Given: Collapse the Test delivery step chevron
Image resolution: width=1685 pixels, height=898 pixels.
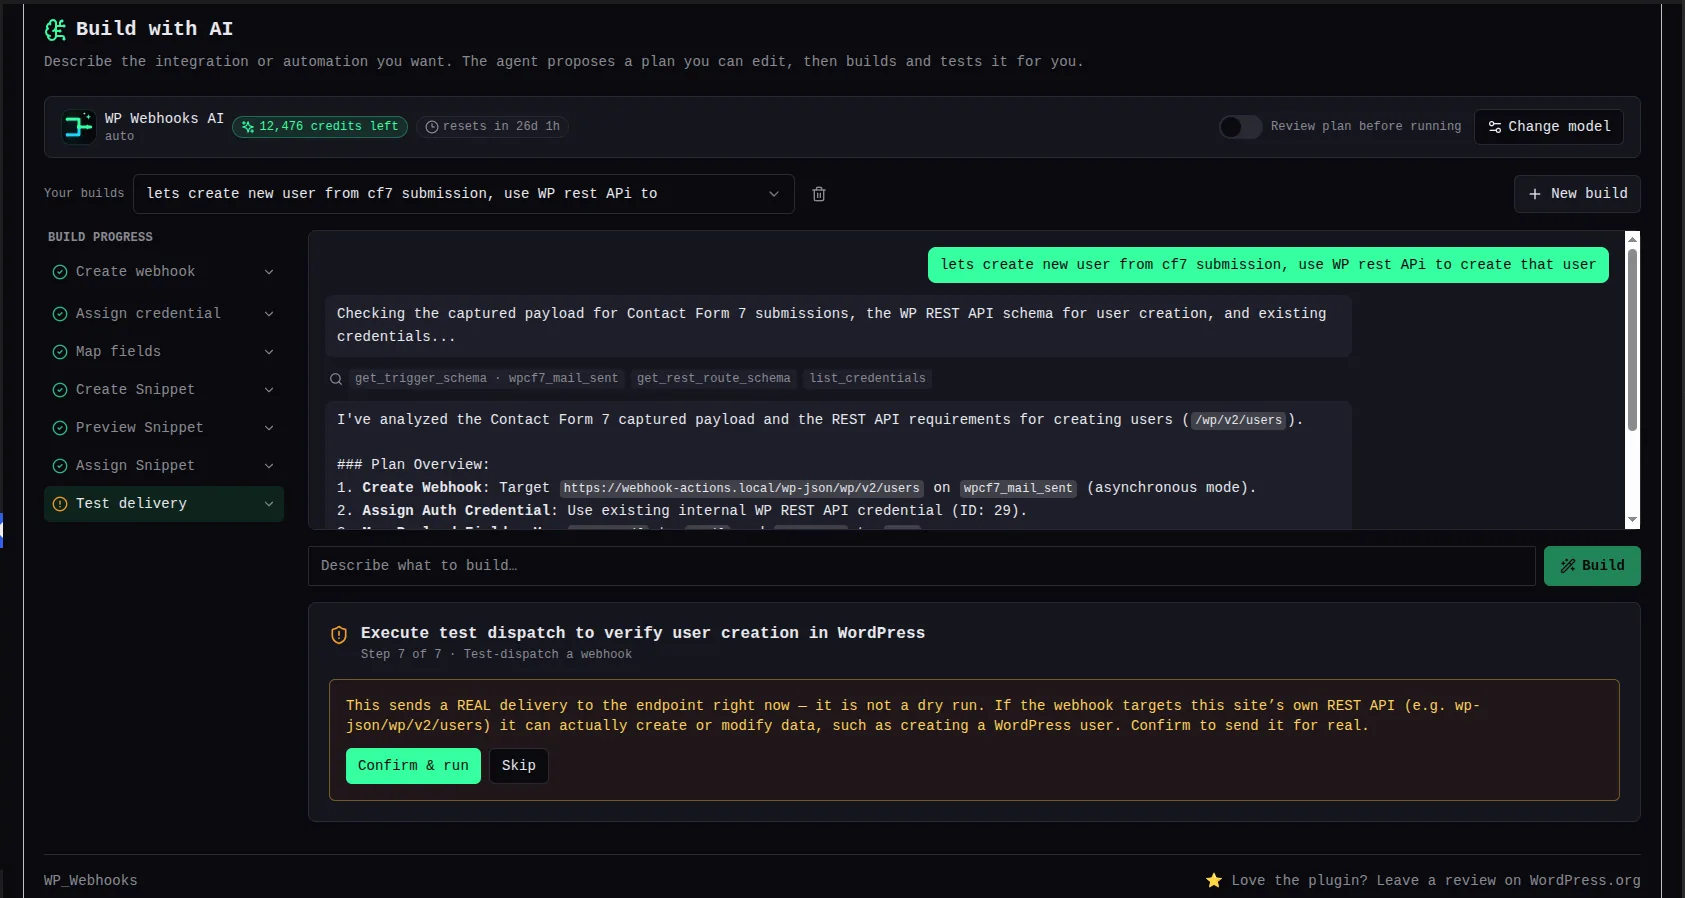Looking at the screenshot, I should pyautogui.click(x=269, y=504).
